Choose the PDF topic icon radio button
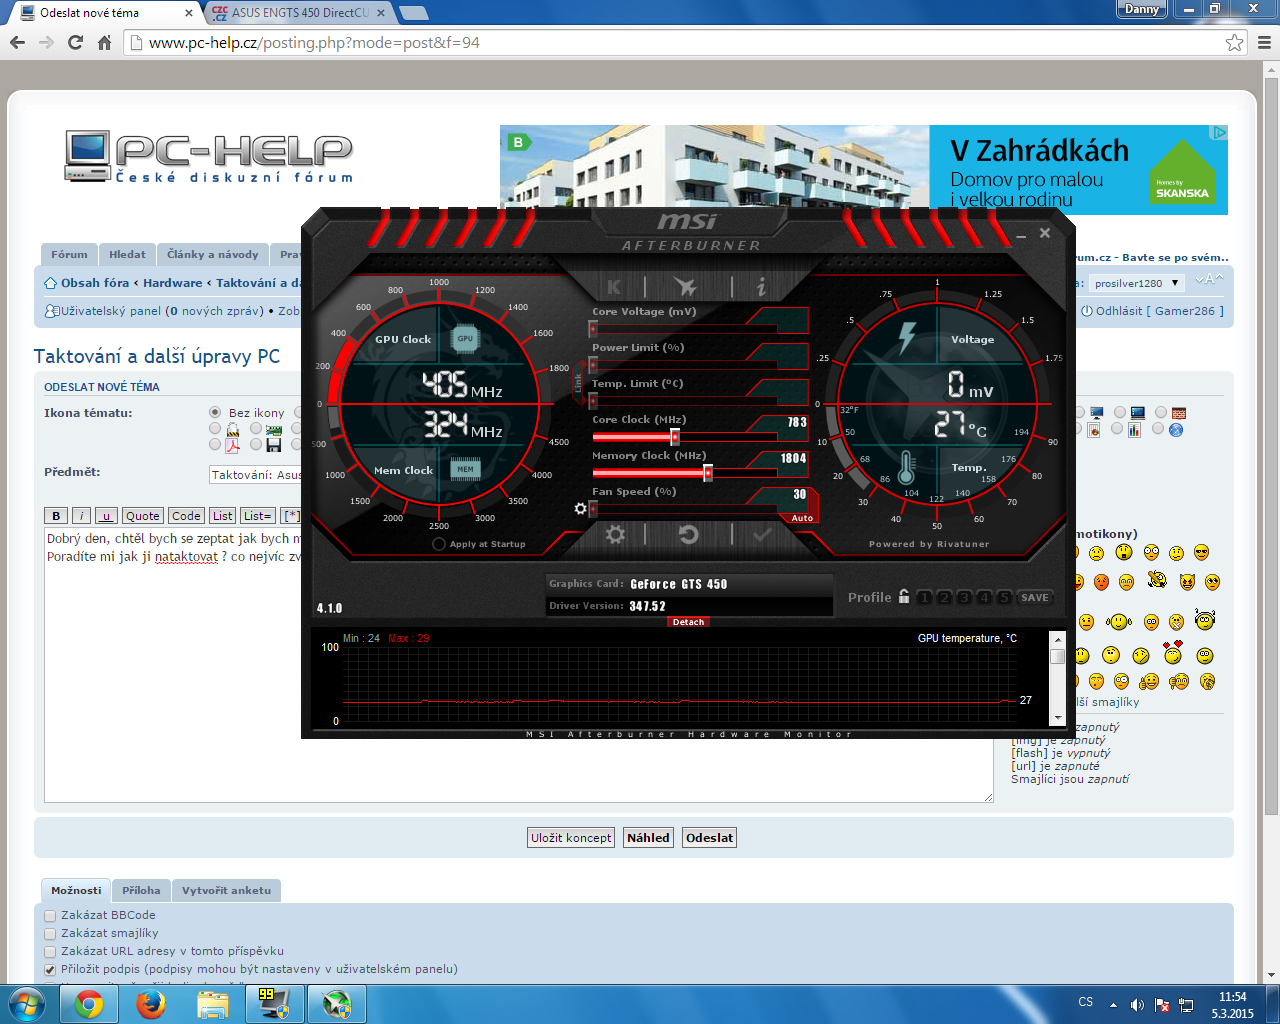Screen dimensions: 1280x1024 pyautogui.click(x=215, y=444)
